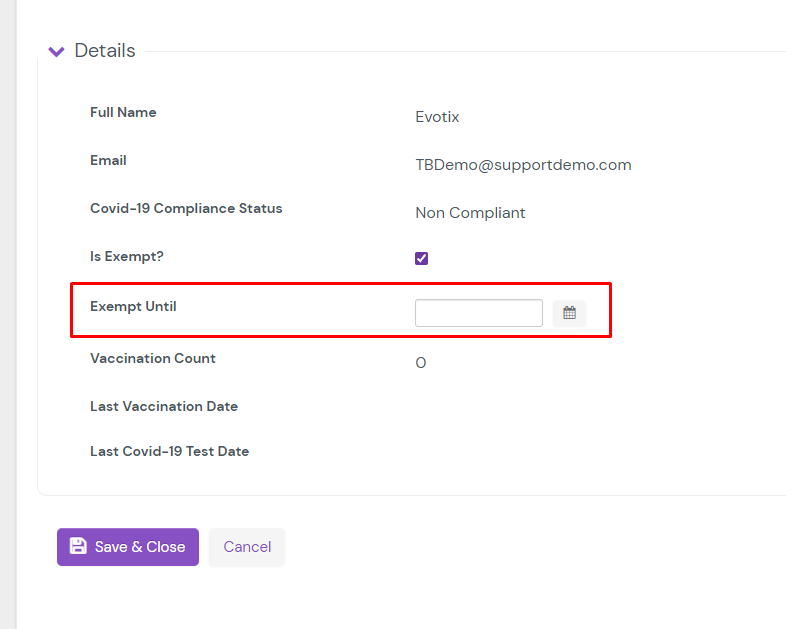Click the Is Exempt? label

click(x=127, y=257)
